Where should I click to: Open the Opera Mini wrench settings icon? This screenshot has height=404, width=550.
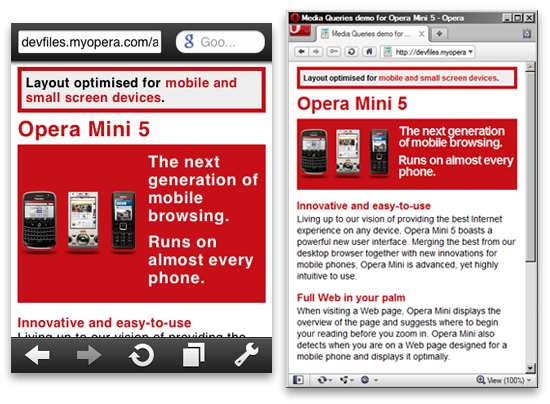click(246, 355)
